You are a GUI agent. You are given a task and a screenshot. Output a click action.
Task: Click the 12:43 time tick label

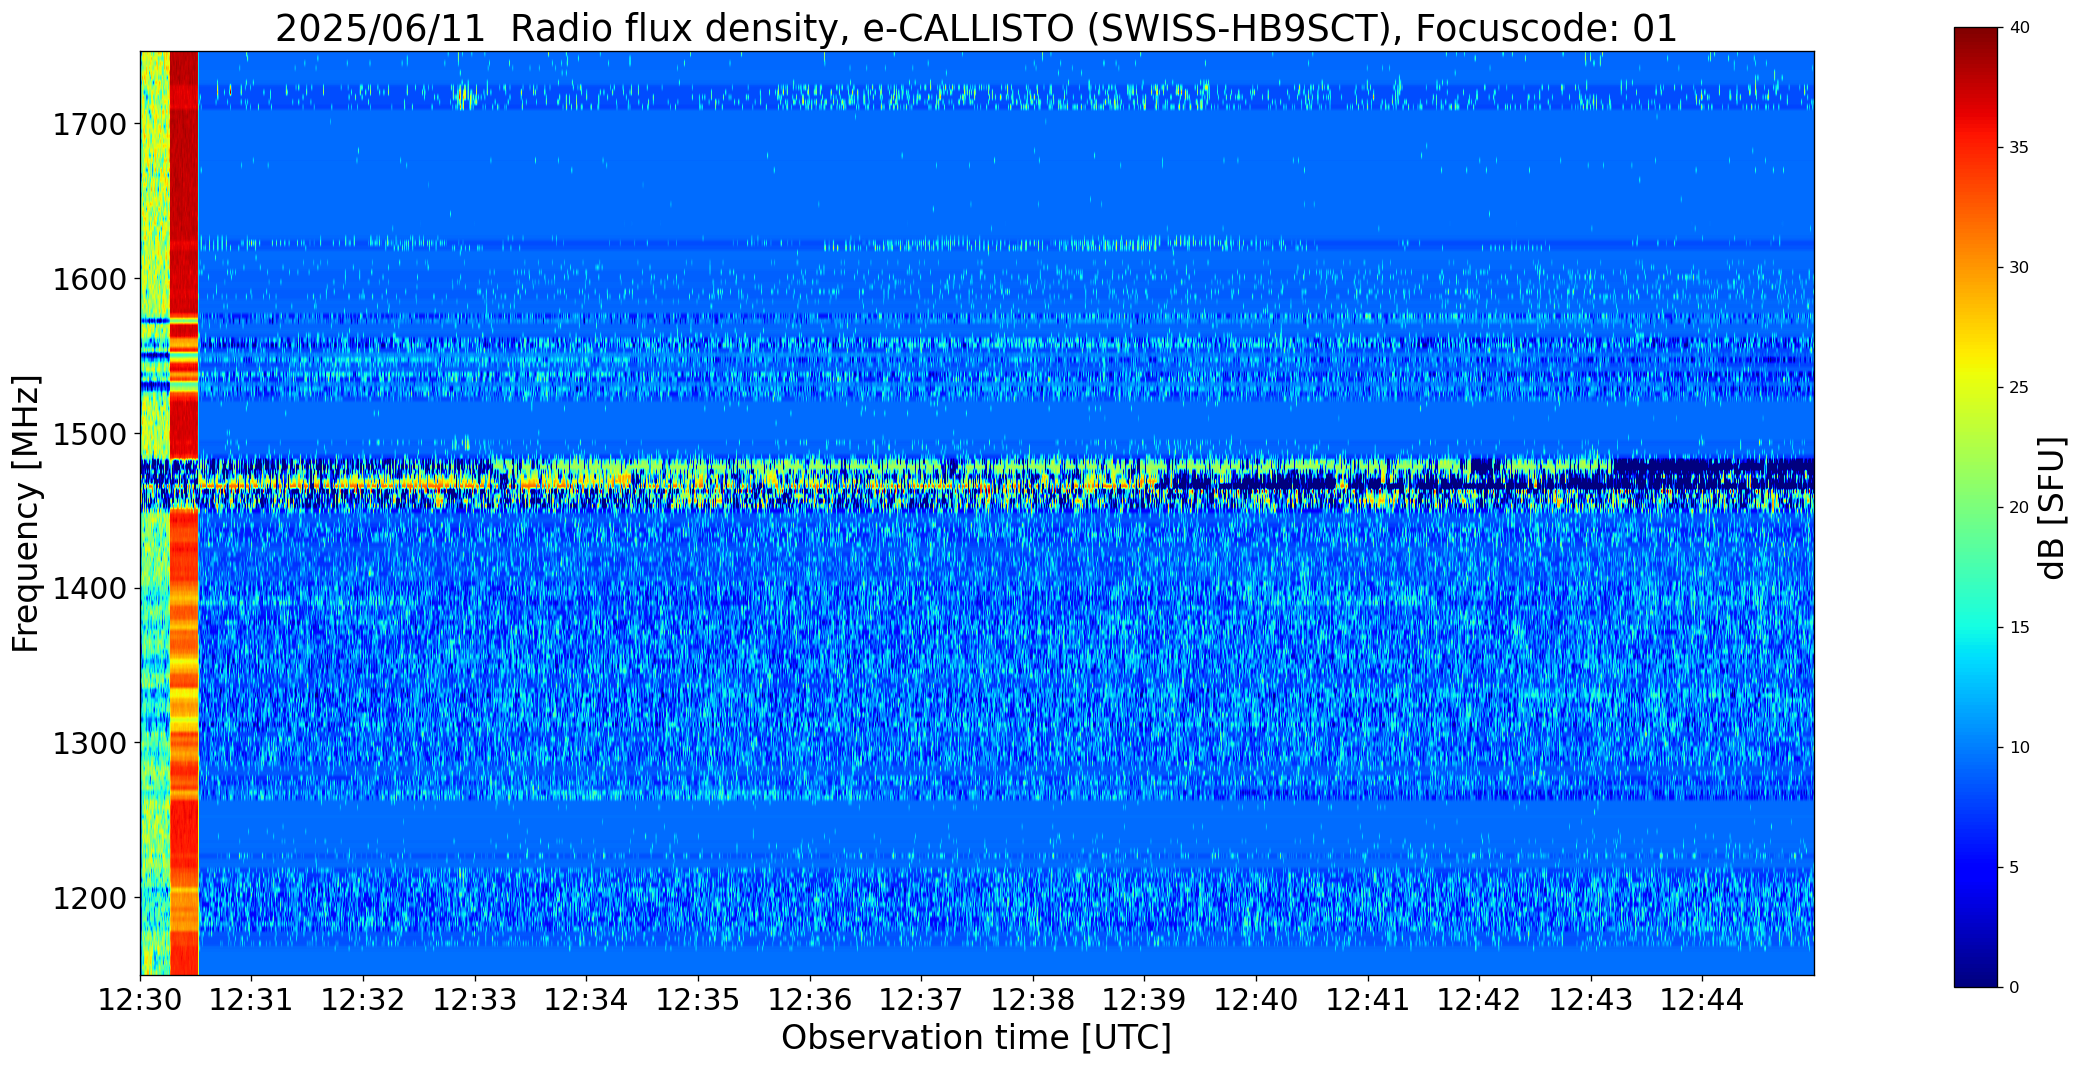(x=1591, y=1000)
